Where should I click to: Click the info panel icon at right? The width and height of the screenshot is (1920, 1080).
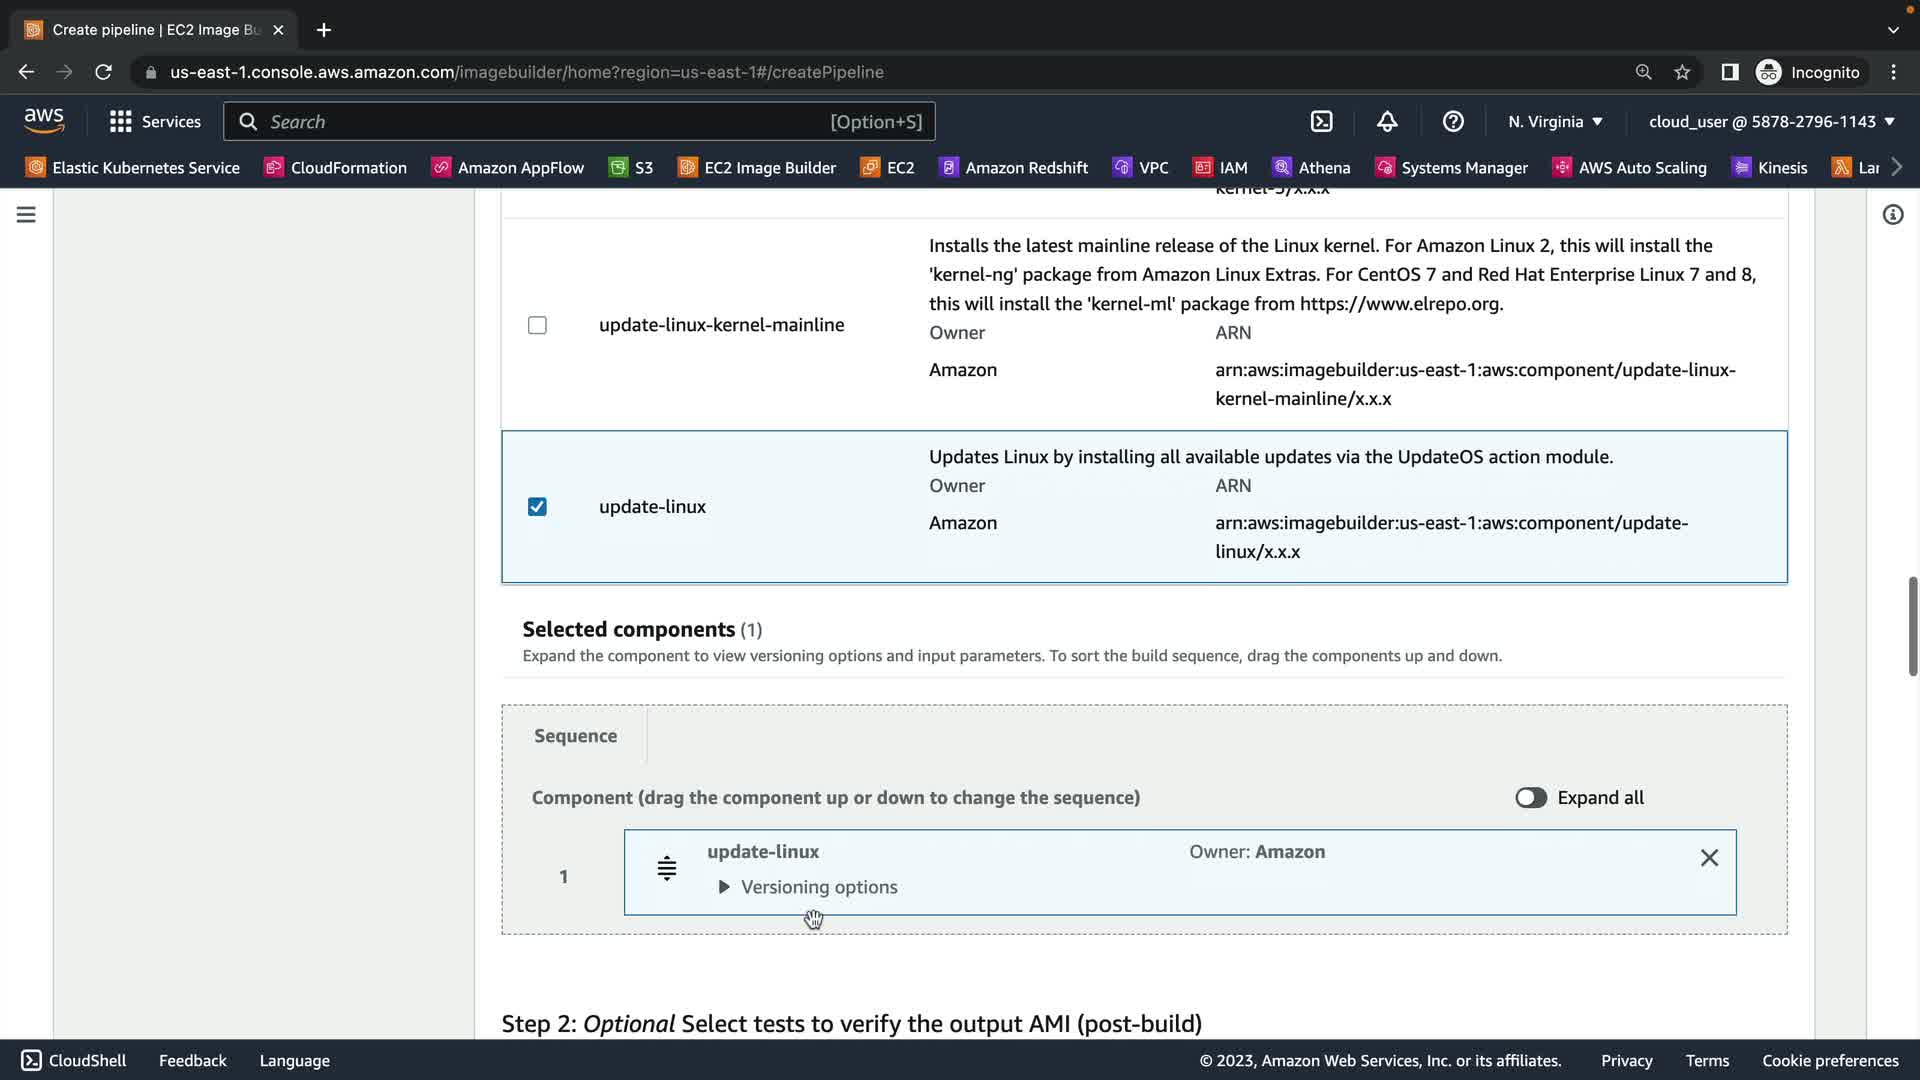(x=1892, y=215)
